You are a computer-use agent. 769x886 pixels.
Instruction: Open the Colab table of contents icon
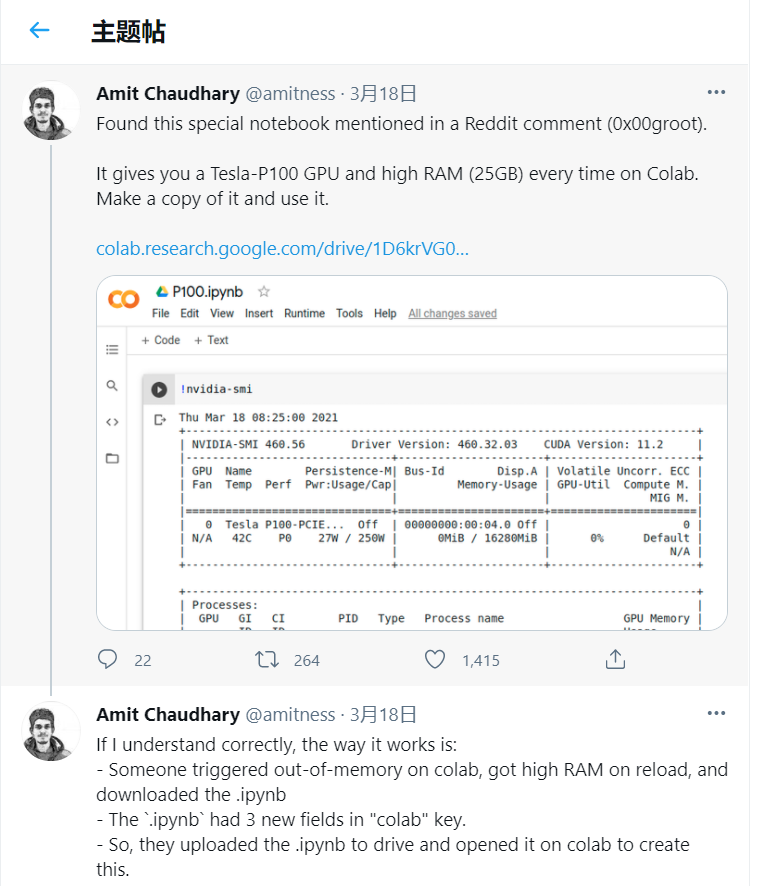[112, 349]
